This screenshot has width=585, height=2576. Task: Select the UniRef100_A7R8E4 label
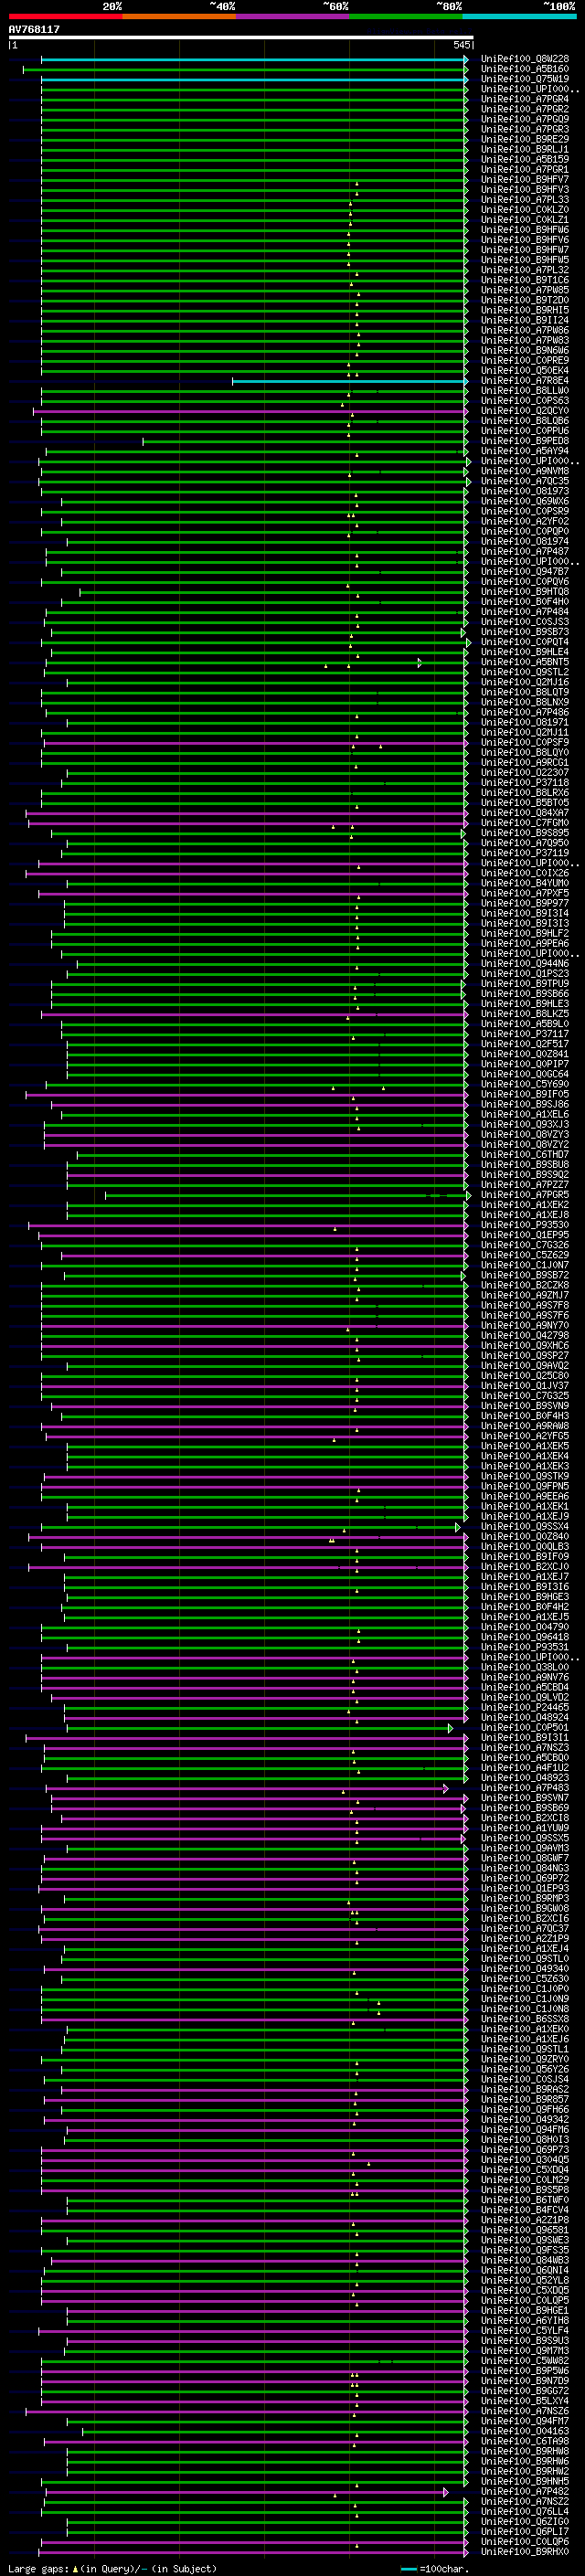[x=525, y=381]
